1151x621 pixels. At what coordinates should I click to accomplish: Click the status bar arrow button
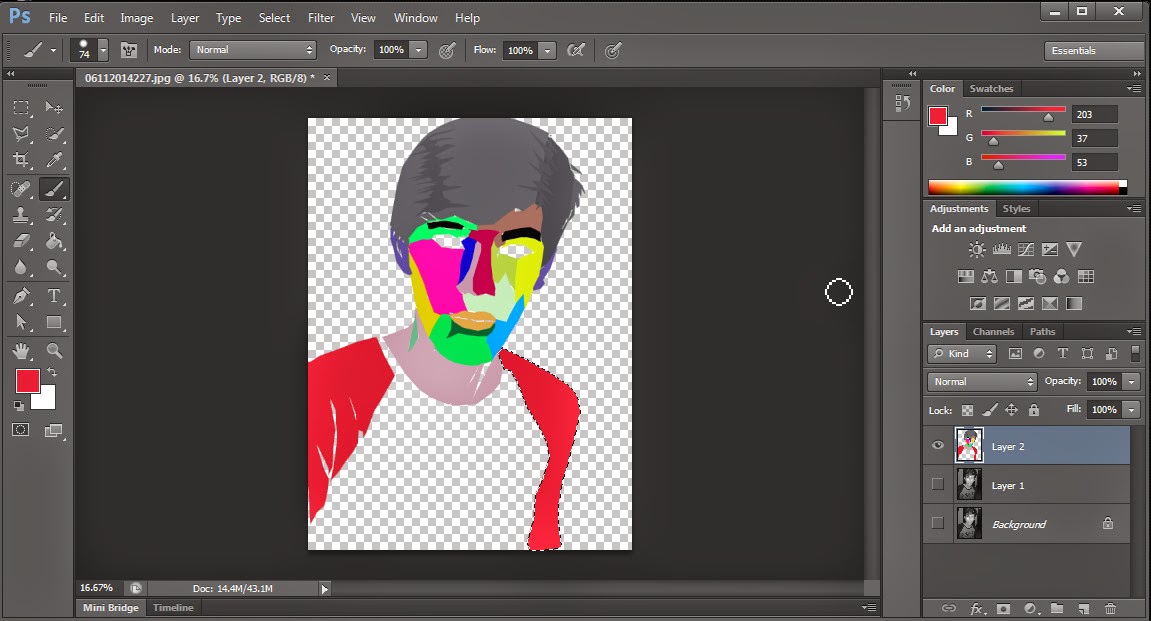pyautogui.click(x=324, y=589)
